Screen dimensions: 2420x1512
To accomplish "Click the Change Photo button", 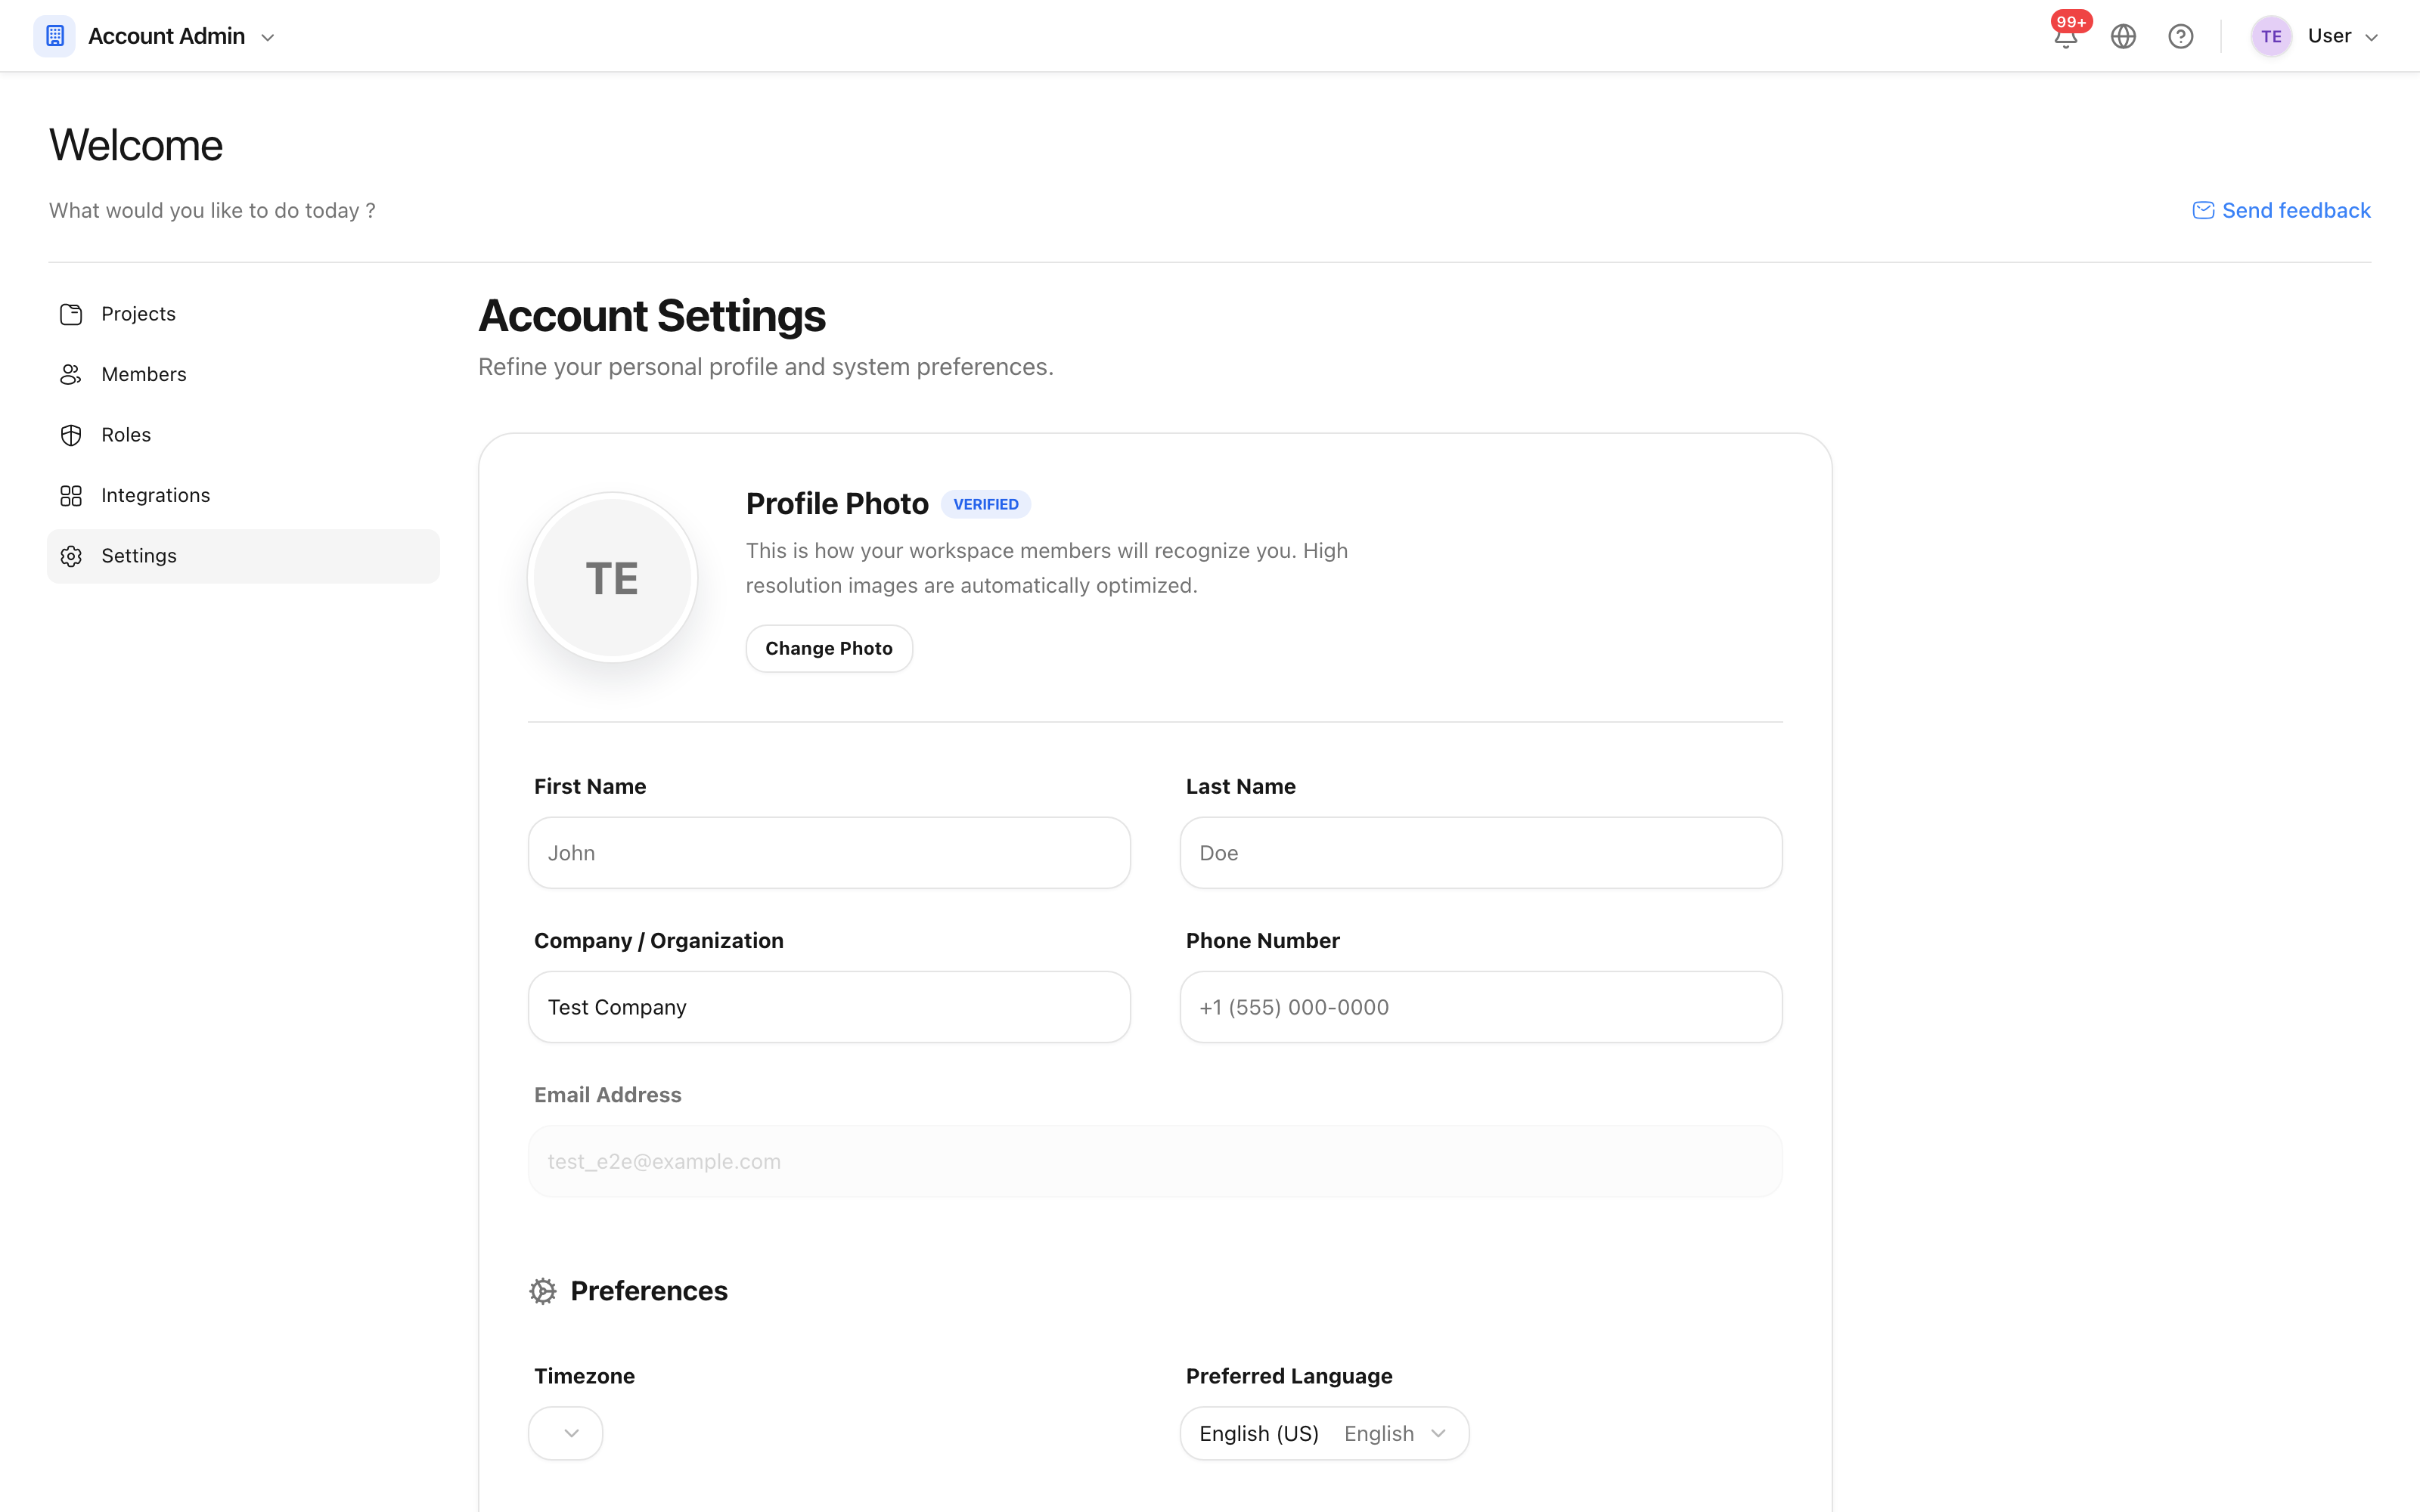I will click(829, 648).
